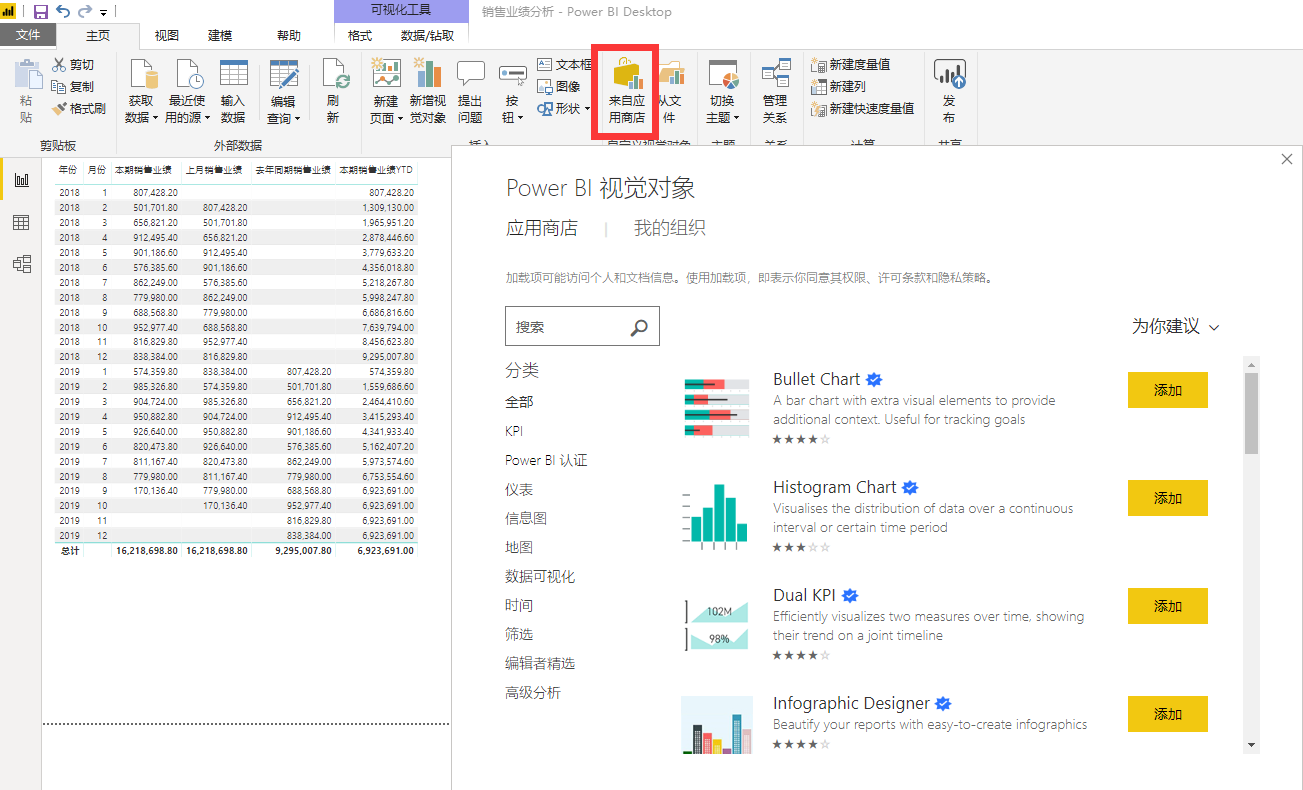Click 新建列 new column
Screen dimensions: 1303x790
point(840,87)
